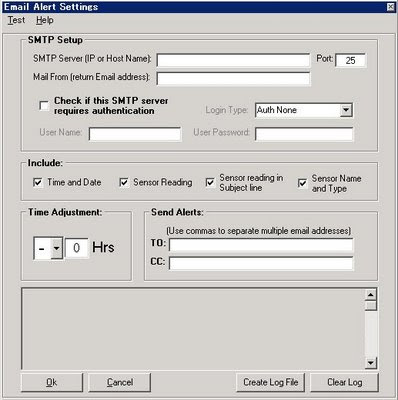This screenshot has height=400, width=398.
Task: Toggle the Sensor Reading checkbox
Action: (124, 183)
